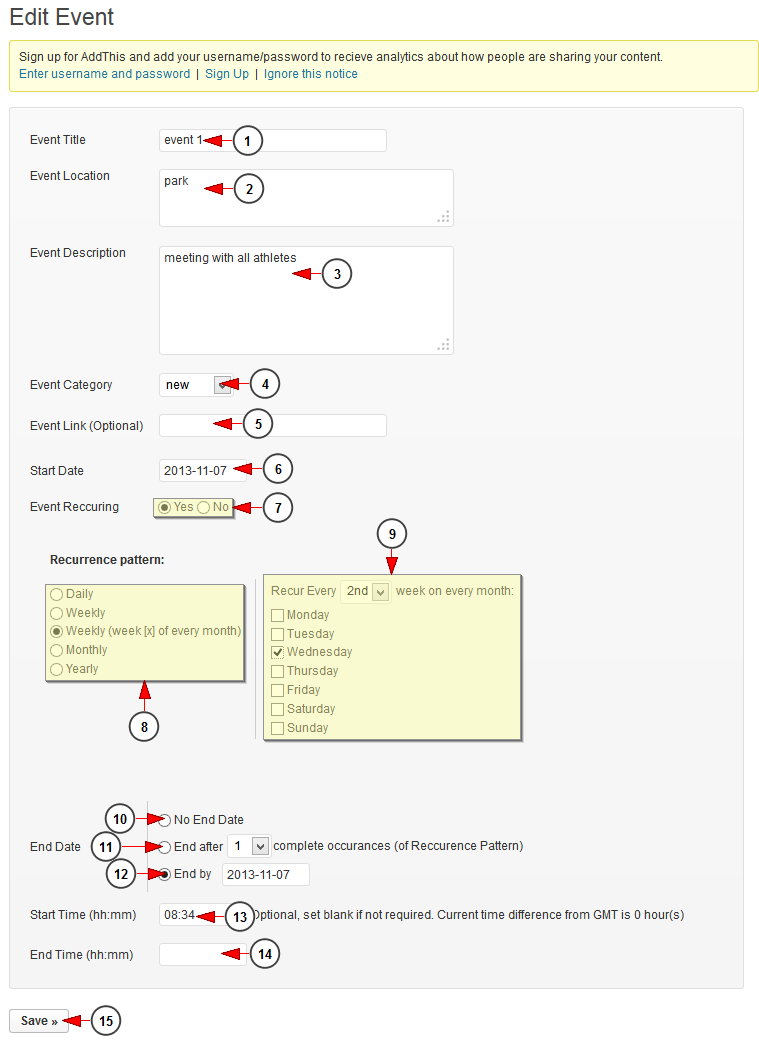Viewport: 759px width, 1049px height.
Task: Uncheck the Wednesday checkbox
Action: (278, 652)
